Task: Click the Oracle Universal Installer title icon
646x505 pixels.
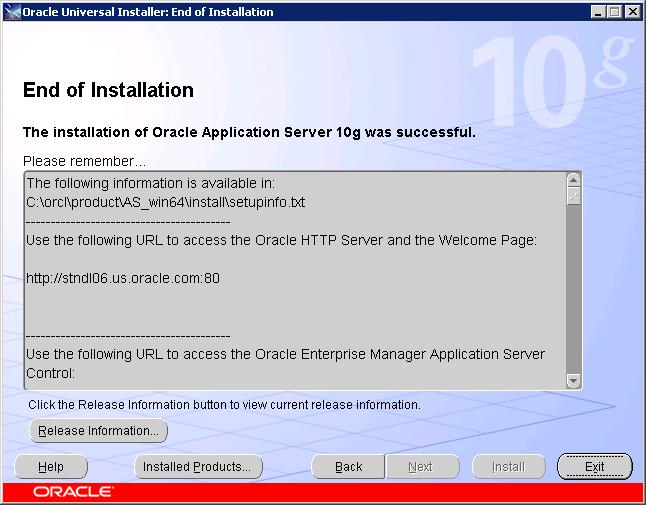Action: 12,12
